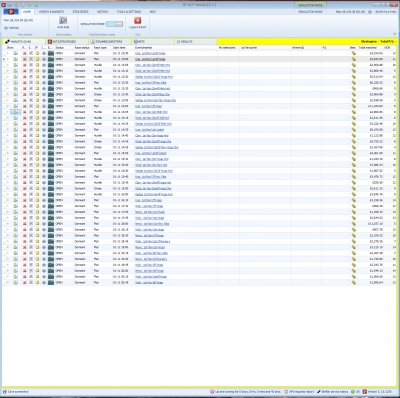This screenshot has width=400, height=398.
Task: Expand the seventh market row arrow
Action: tap(8, 88)
